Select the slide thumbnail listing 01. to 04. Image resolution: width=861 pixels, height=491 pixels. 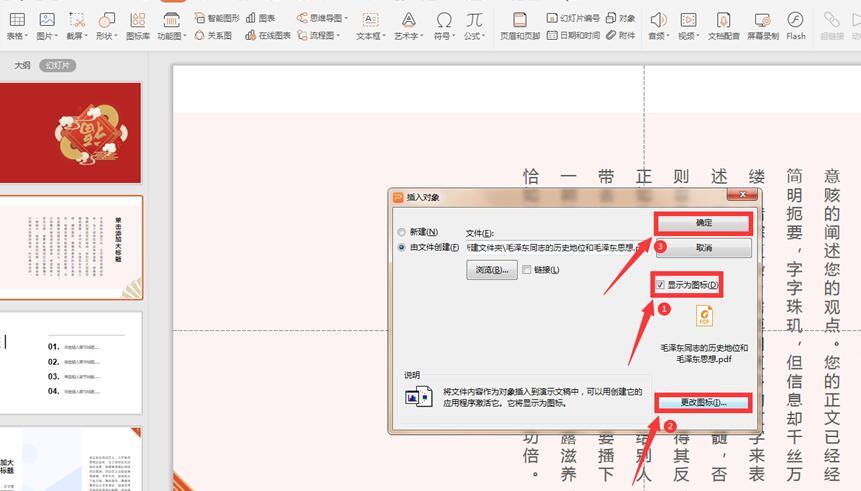click(x=70, y=362)
